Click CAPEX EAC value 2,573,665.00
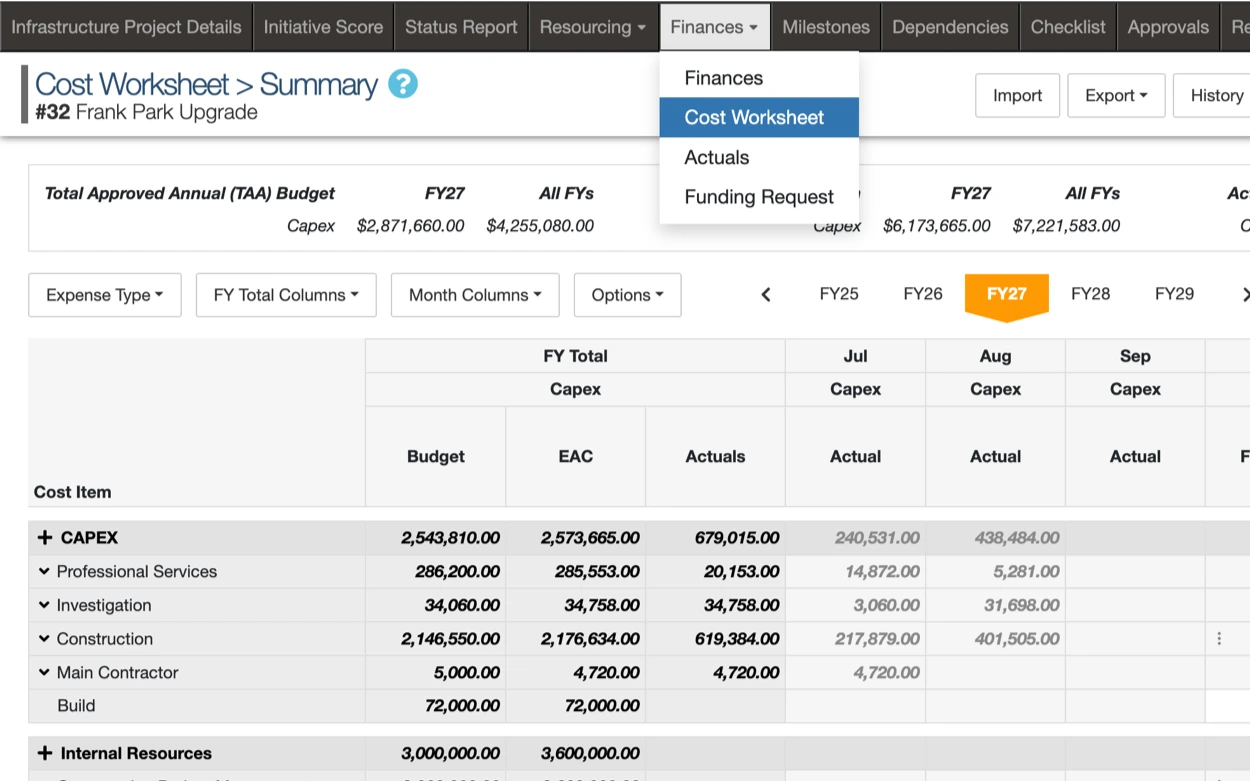The width and height of the screenshot is (1250, 781). [590, 538]
